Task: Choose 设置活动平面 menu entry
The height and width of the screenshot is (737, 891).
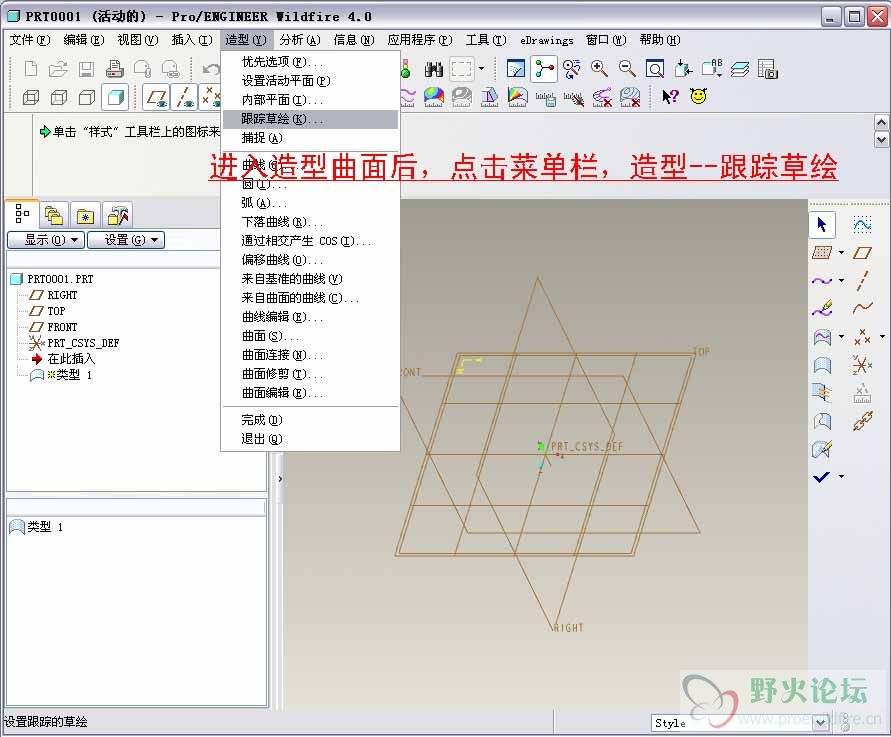Action: 311,81
